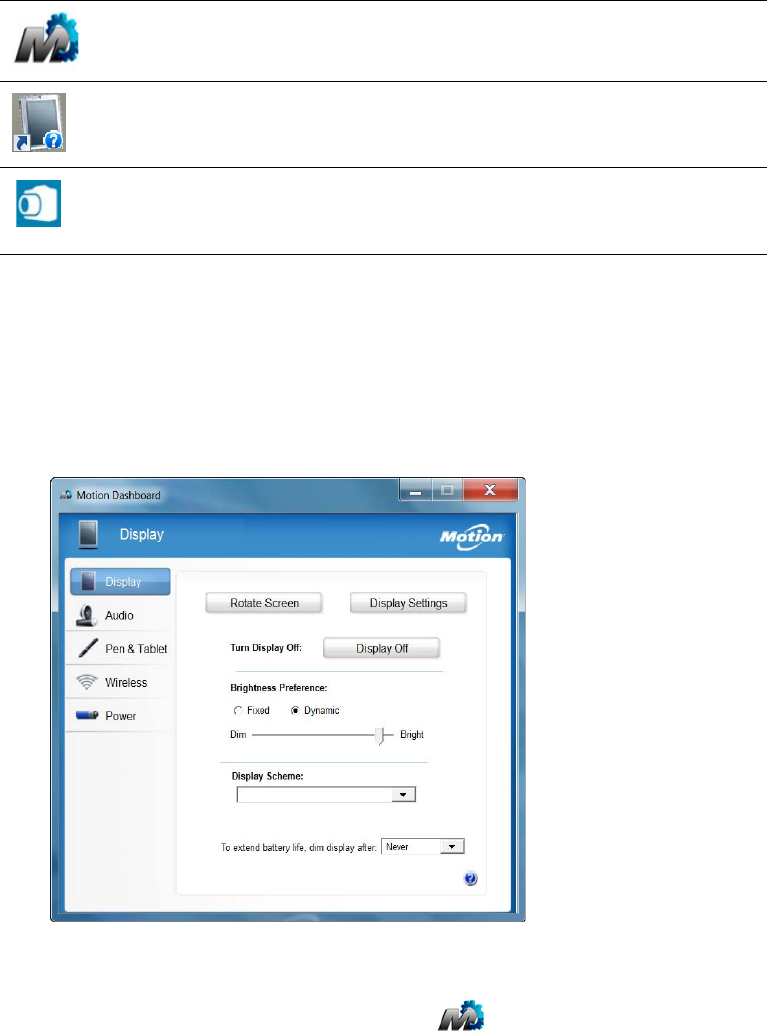Open the Power tab

[x=119, y=716]
